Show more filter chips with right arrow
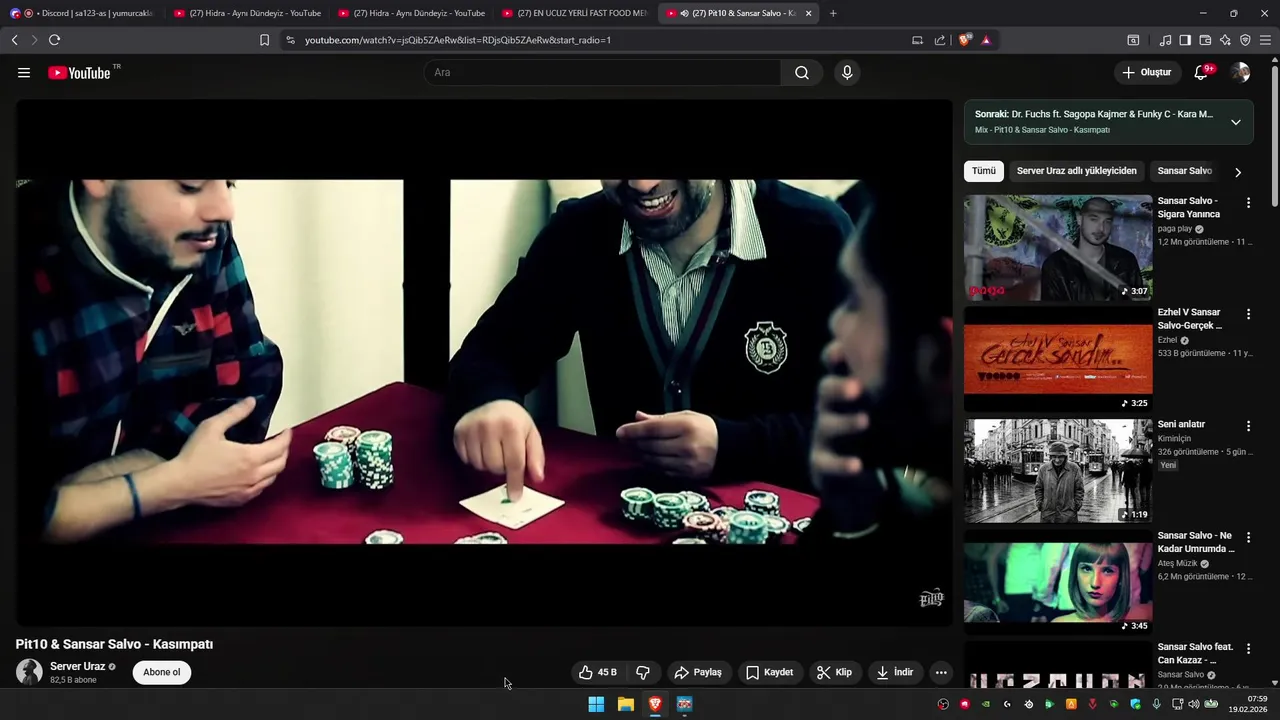The height and width of the screenshot is (720, 1280). (x=1238, y=172)
